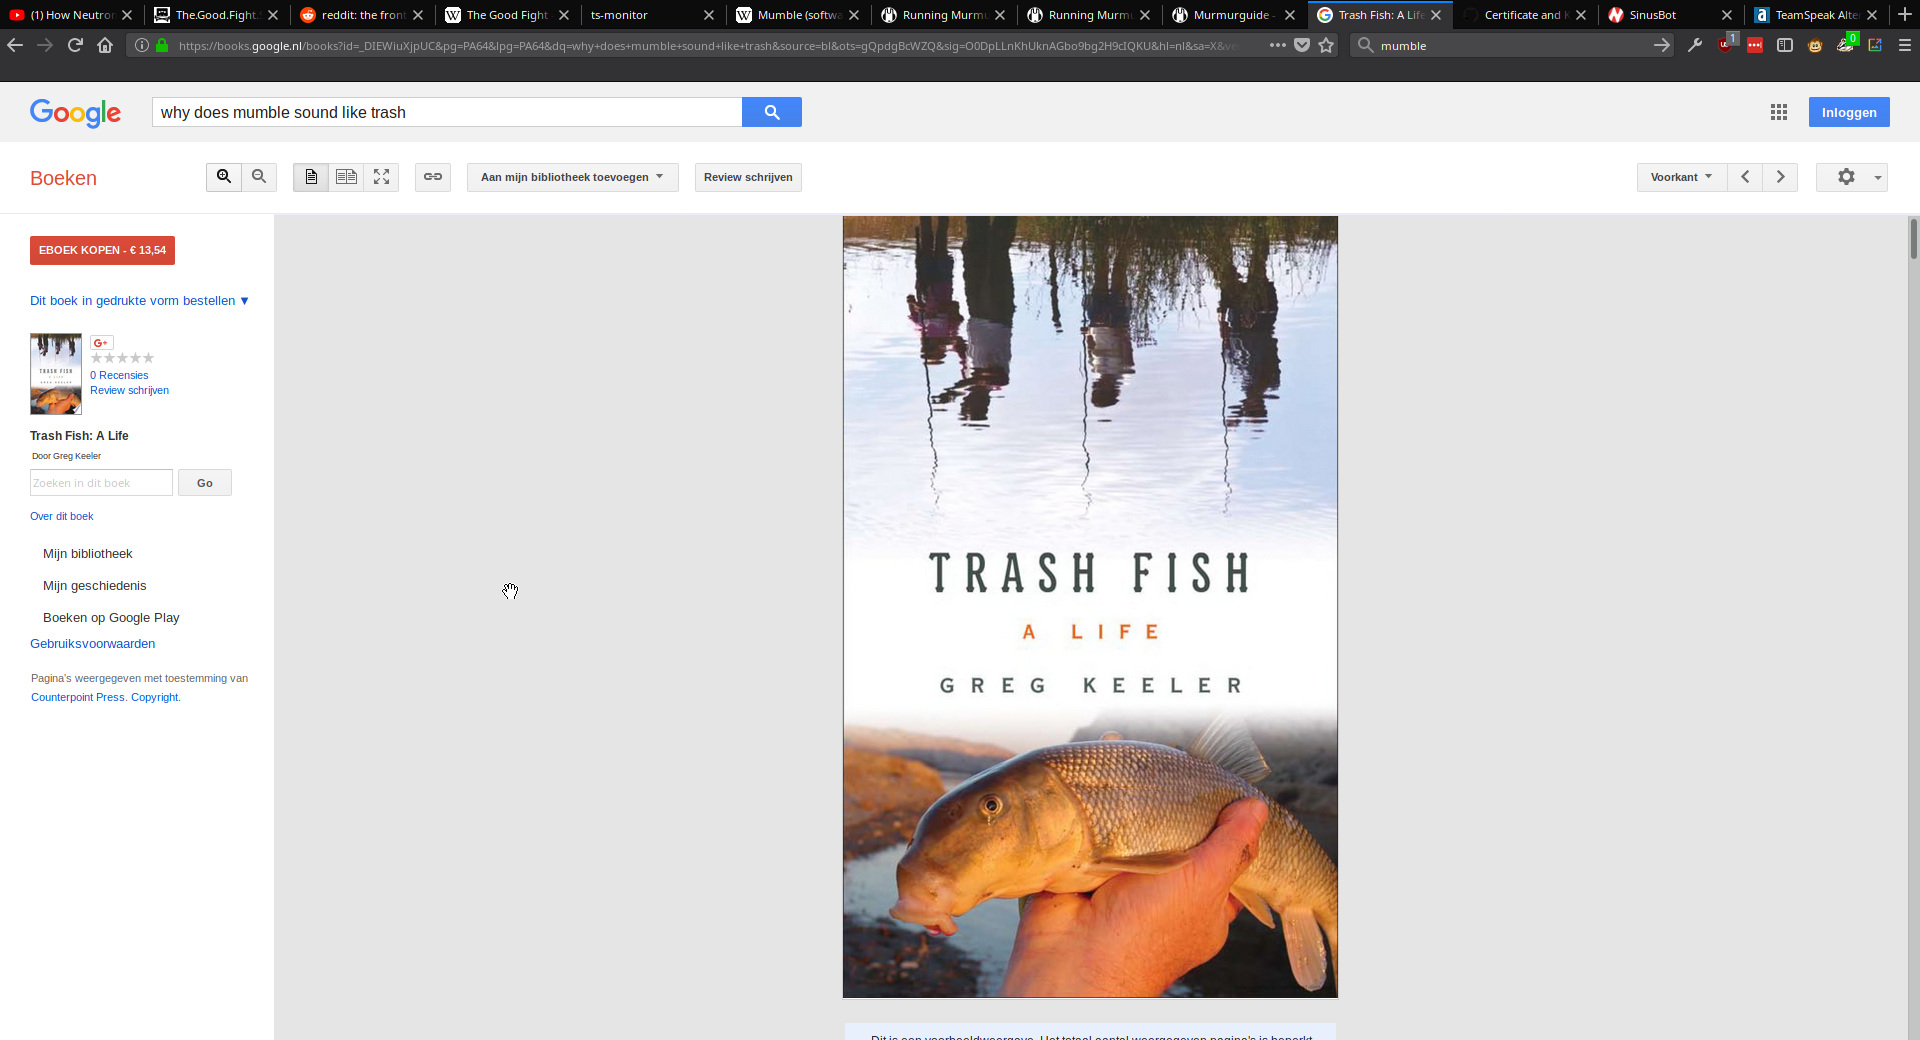Click the blue Google search button

pos(771,112)
